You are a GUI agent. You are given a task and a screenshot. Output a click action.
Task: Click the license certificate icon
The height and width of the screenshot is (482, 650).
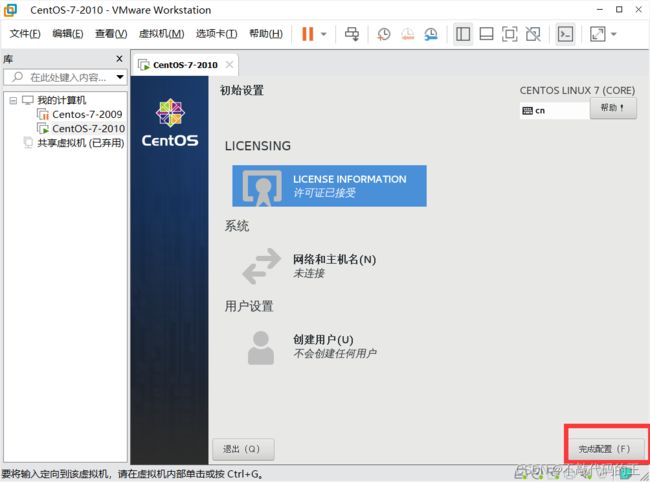[x=262, y=188]
